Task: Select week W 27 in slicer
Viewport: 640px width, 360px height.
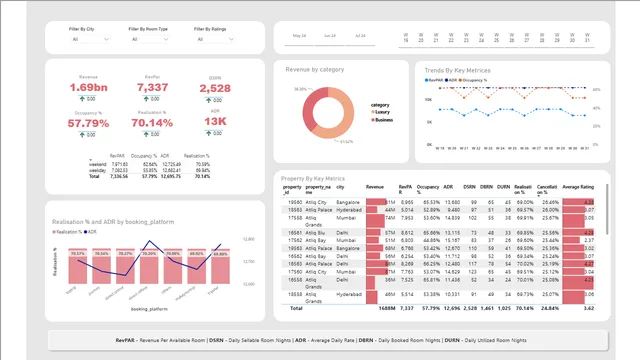Action: click(x=527, y=38)
